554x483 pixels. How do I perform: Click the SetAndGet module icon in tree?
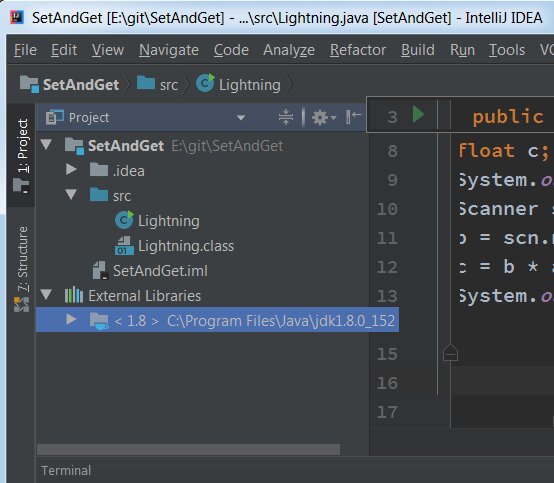tap(74, 146)
